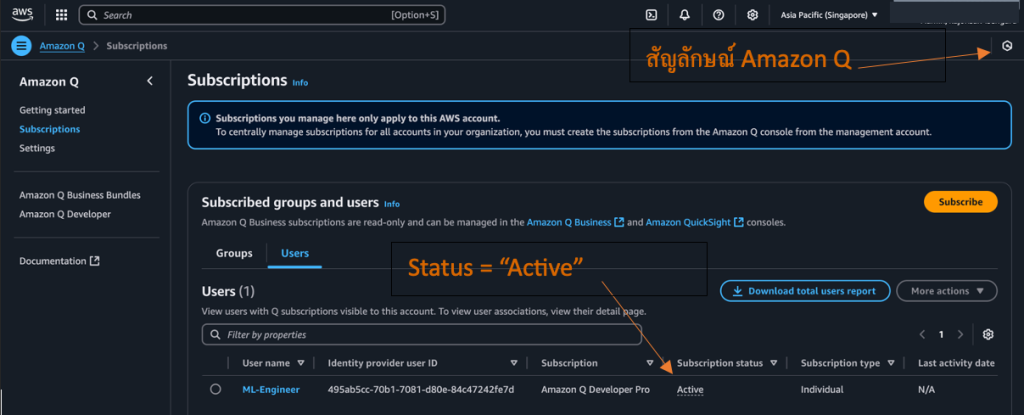
Task: Open Amazon Q Business Bundles in sidebar
Action: [x=80, y=195]
